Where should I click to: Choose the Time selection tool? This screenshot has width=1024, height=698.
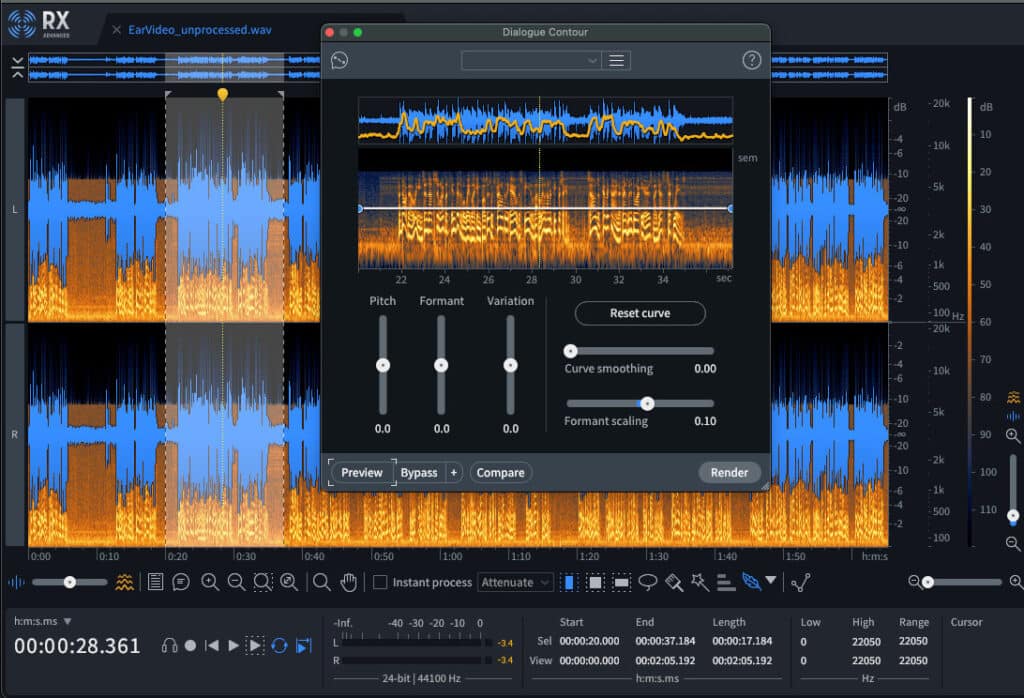[569, 582]
